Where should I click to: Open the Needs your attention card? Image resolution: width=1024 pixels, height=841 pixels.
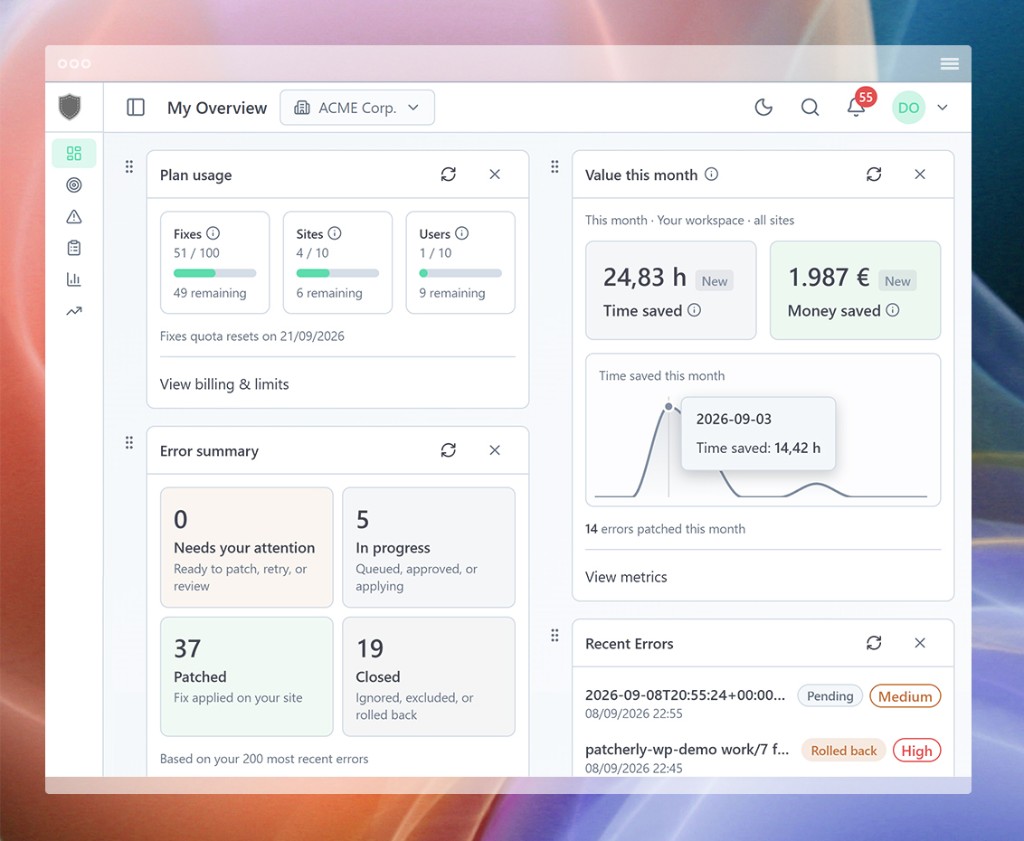pyautogui.click(x=247, y=547)
